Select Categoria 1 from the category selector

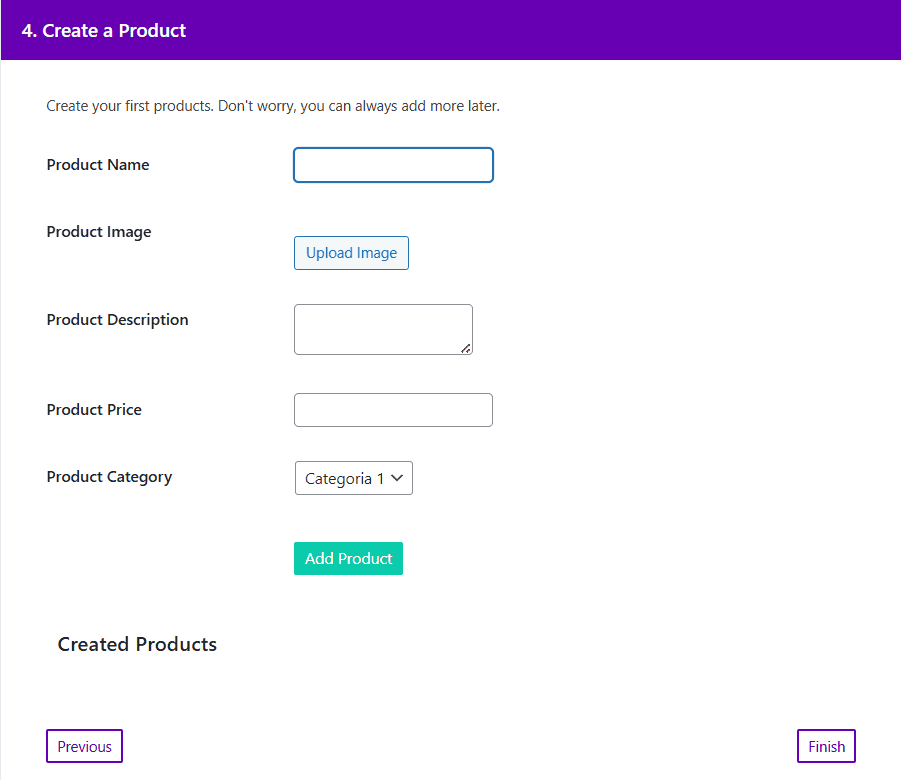tap(345, 477)
